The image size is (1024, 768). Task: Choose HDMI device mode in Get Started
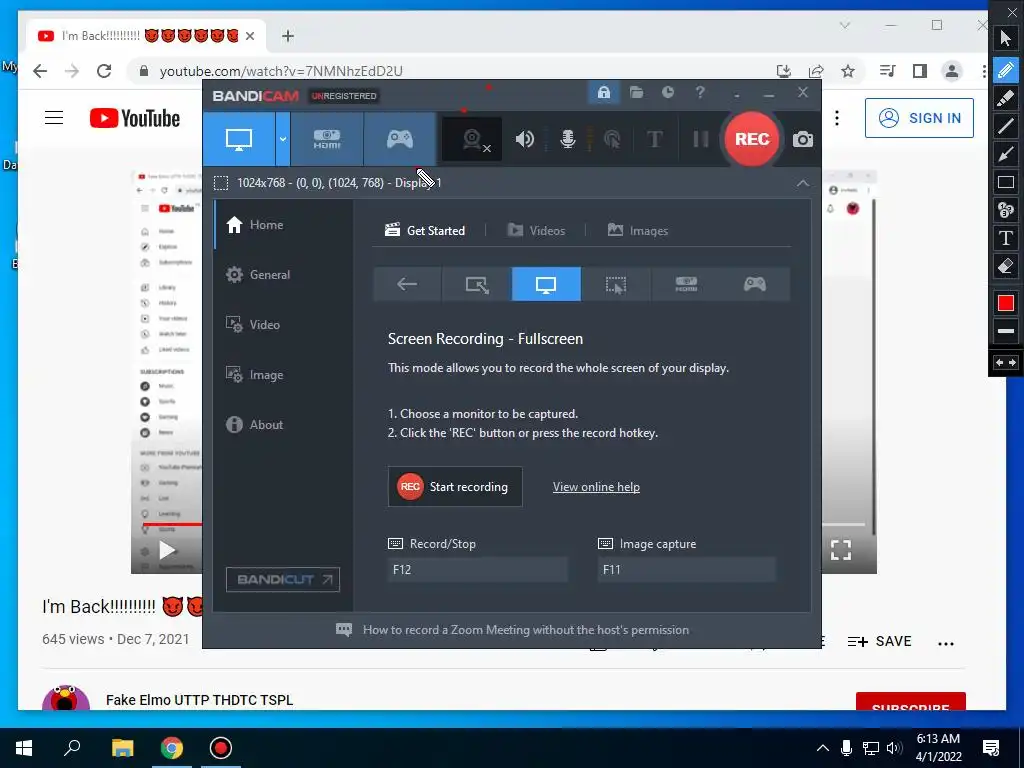(686, 284)
